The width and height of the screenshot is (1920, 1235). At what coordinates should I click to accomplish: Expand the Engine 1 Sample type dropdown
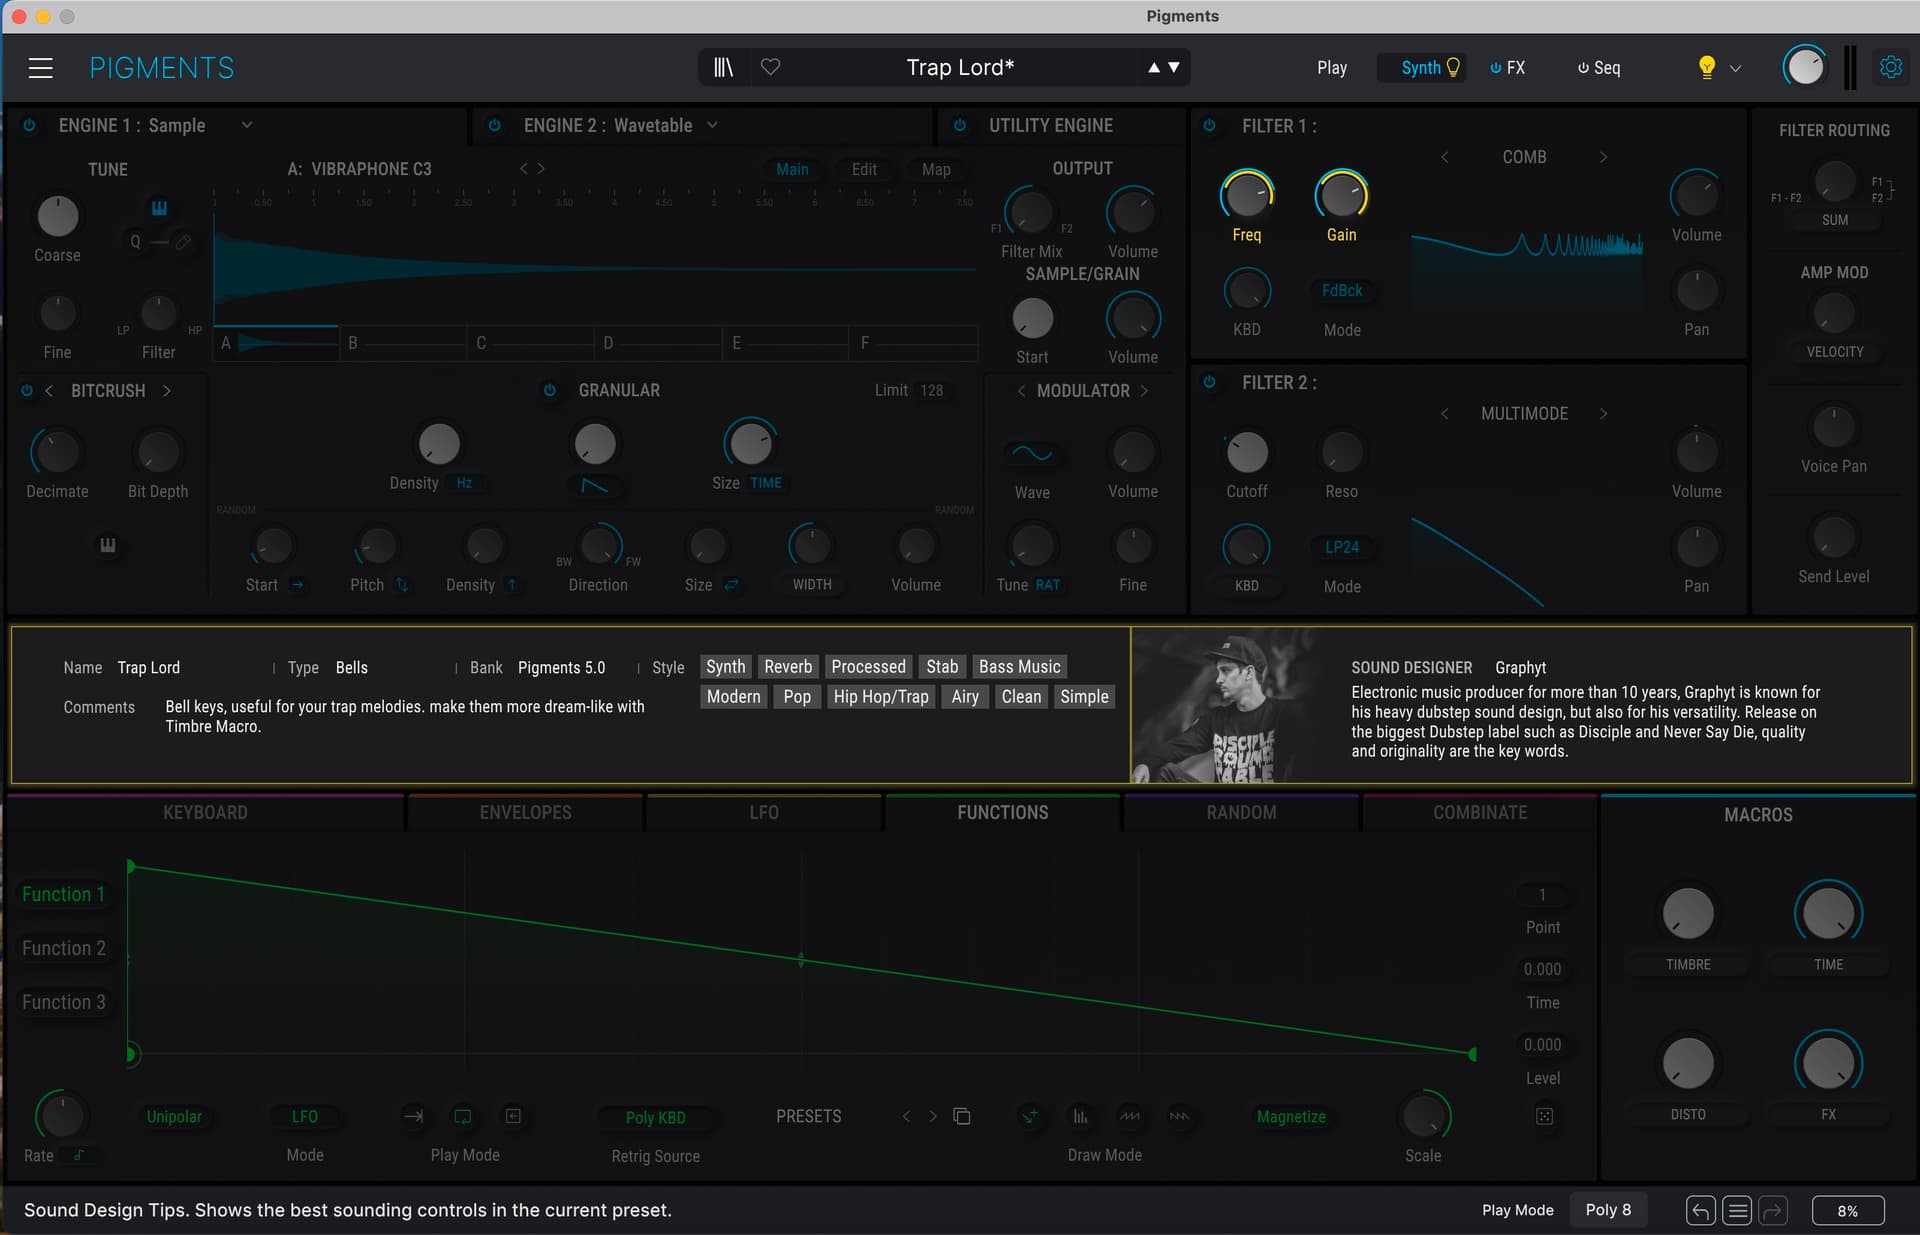247,125
